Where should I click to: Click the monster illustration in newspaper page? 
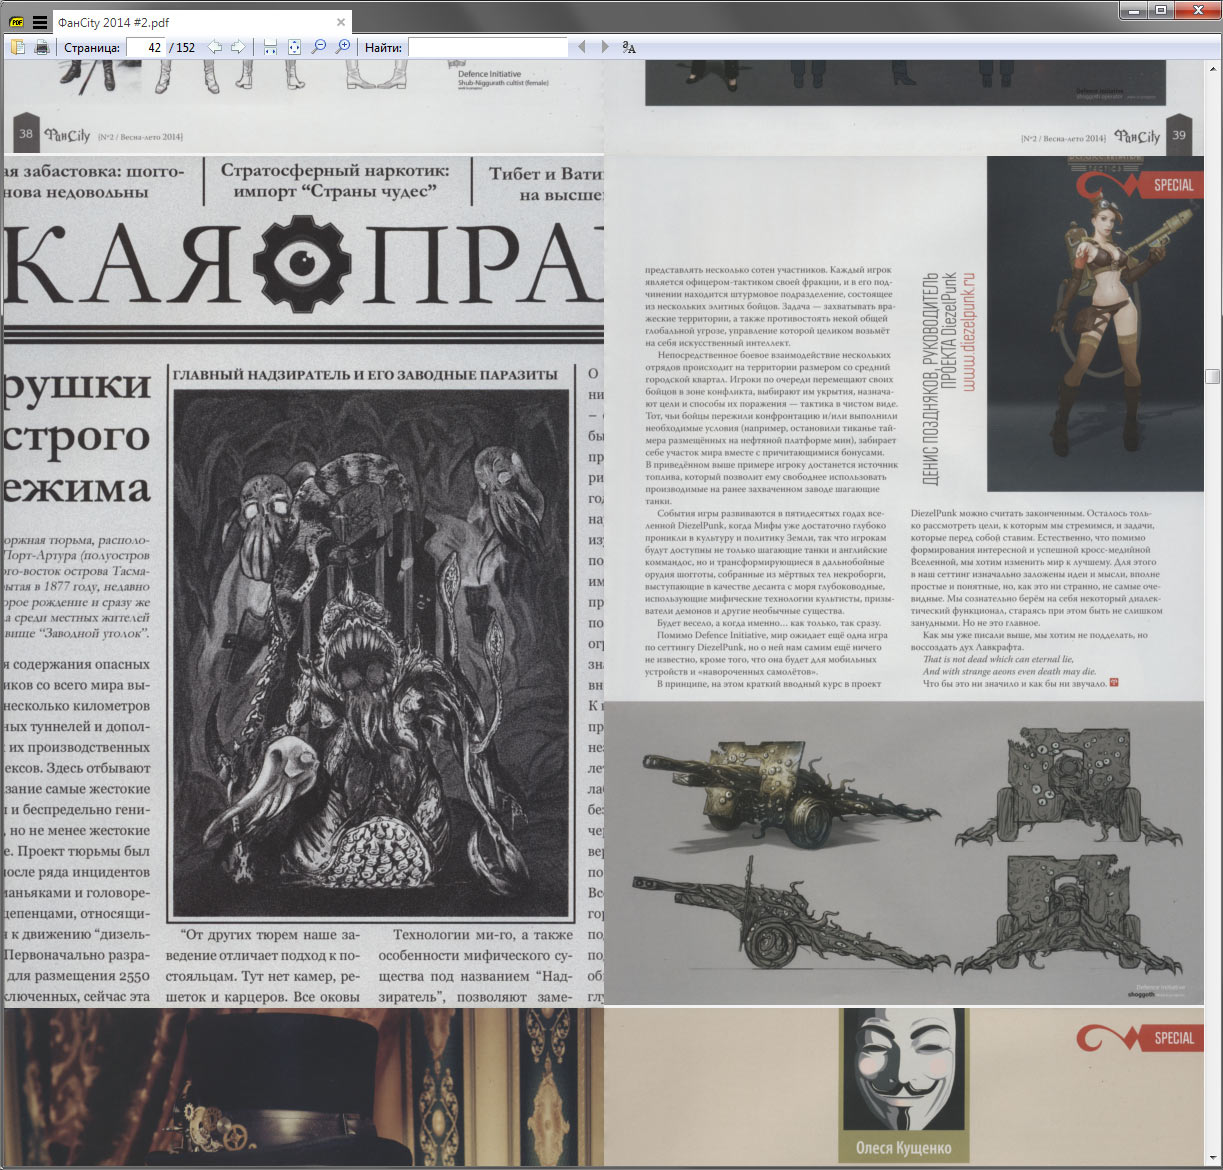371,652
